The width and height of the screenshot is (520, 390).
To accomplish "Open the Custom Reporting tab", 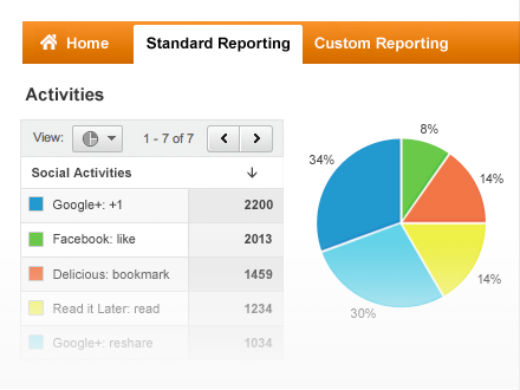I will [381, 43].
